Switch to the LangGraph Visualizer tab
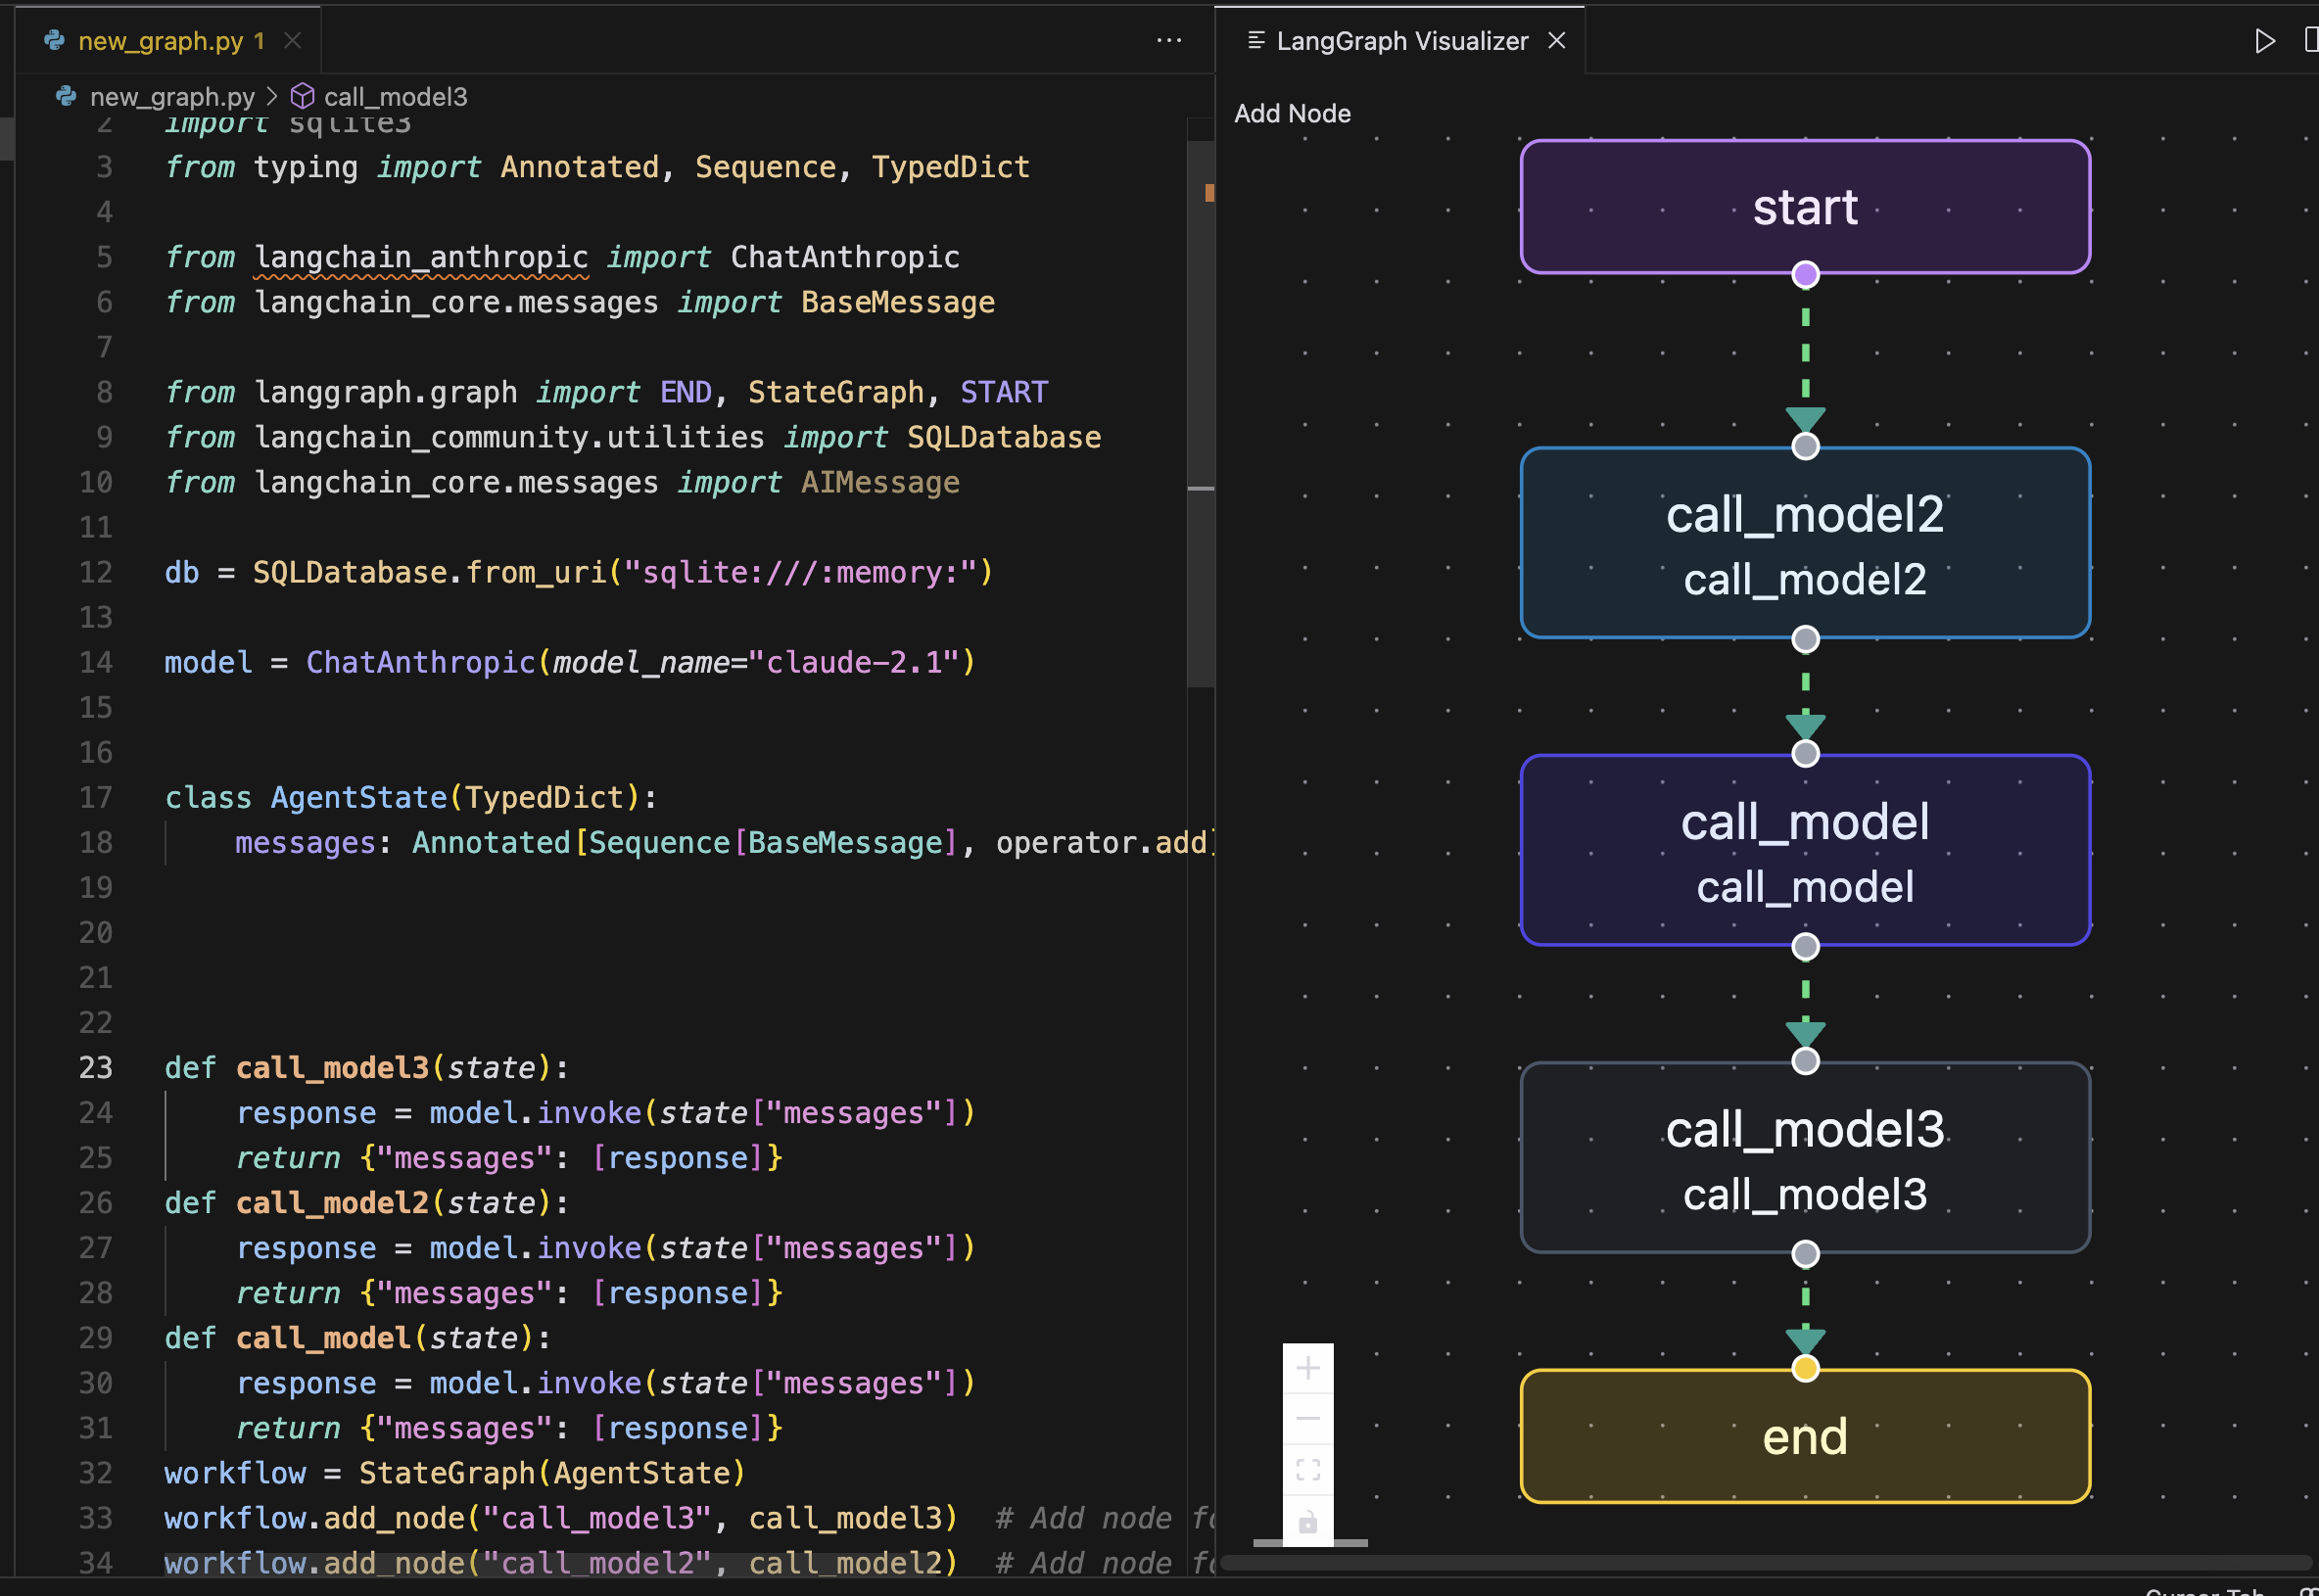The height and width of the screenshot is (1596, 2319). click(x=1400, y=41)
